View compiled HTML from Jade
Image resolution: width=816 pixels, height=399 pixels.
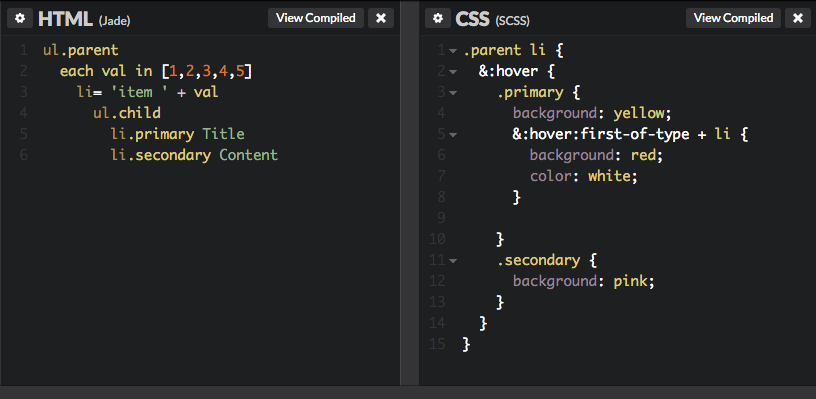coord(316,18)
